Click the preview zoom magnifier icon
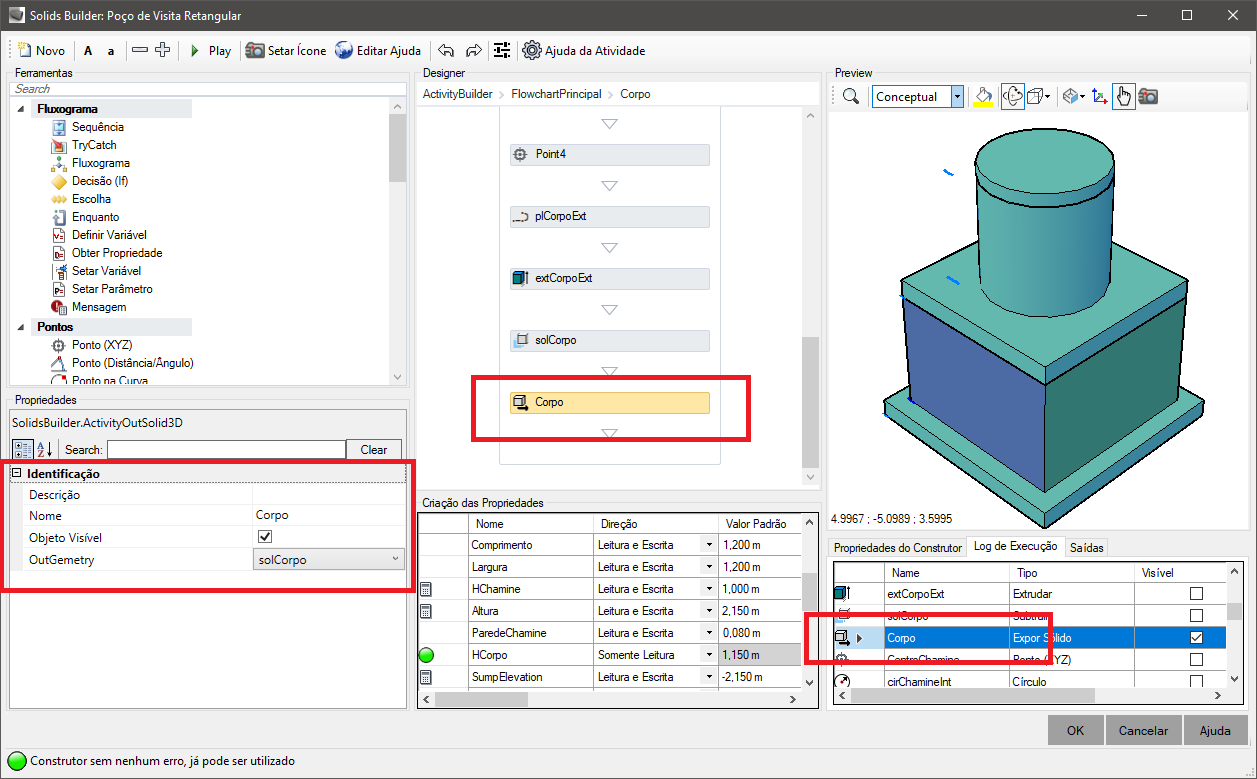The height and width of the screenshot is (779, 1257). coord(851,97)
